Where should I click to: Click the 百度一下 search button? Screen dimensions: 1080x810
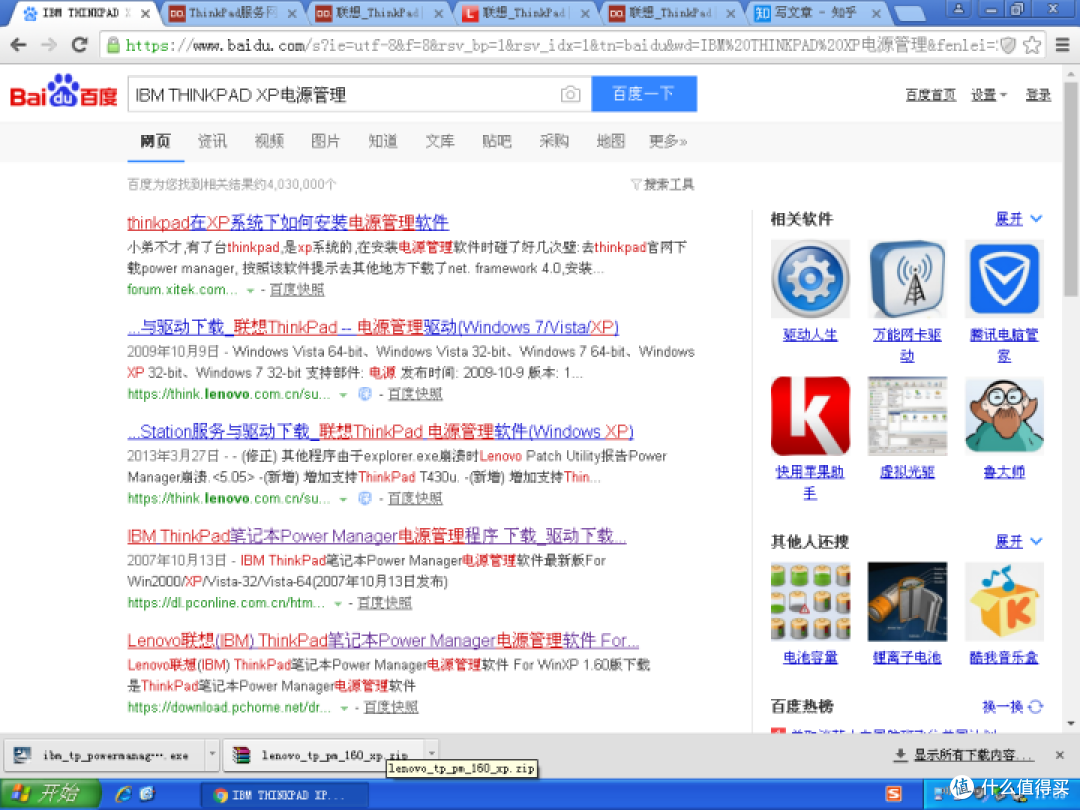coord(644,94)
